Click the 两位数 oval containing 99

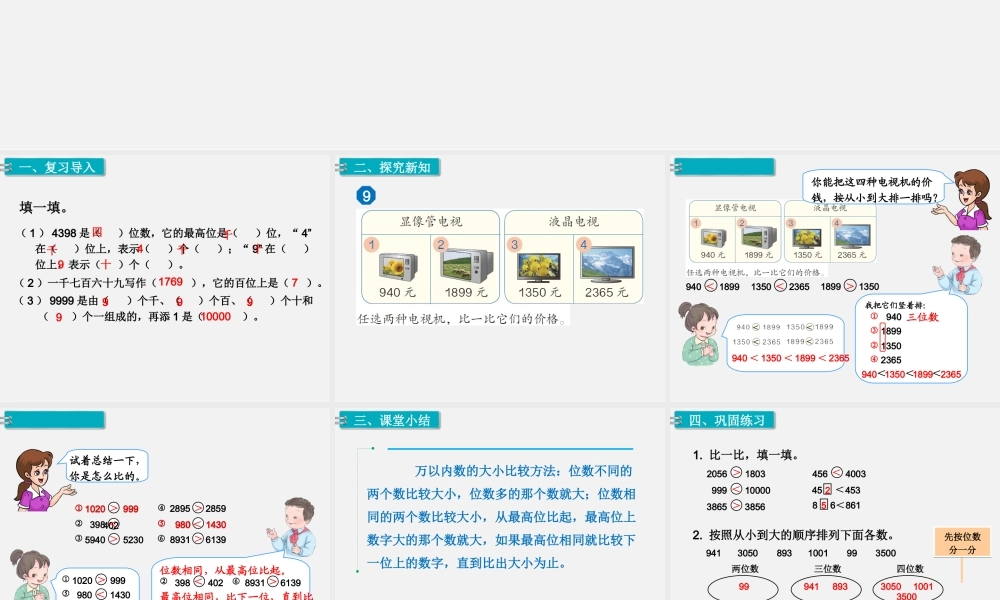pos(743,588)
